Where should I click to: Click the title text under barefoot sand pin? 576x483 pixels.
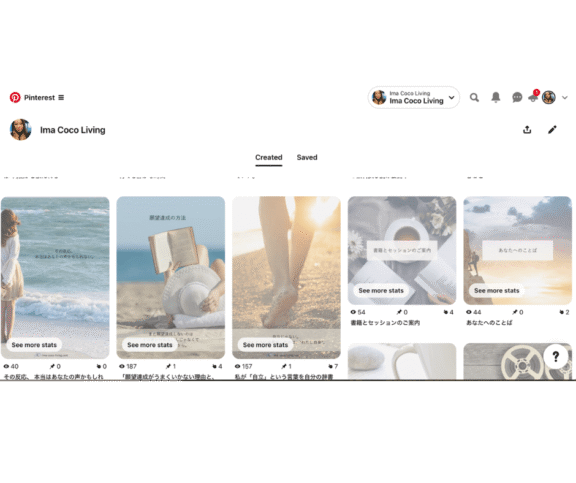(284, 377)
